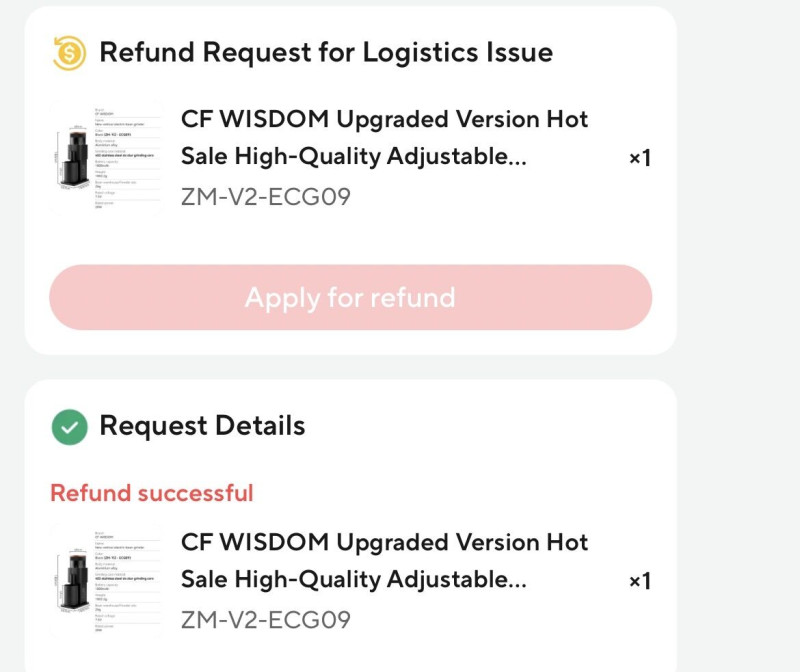Click Sale High-Quality Adjustable line under Request Details
The image size is (800, 672).
(x=353, y=580)
